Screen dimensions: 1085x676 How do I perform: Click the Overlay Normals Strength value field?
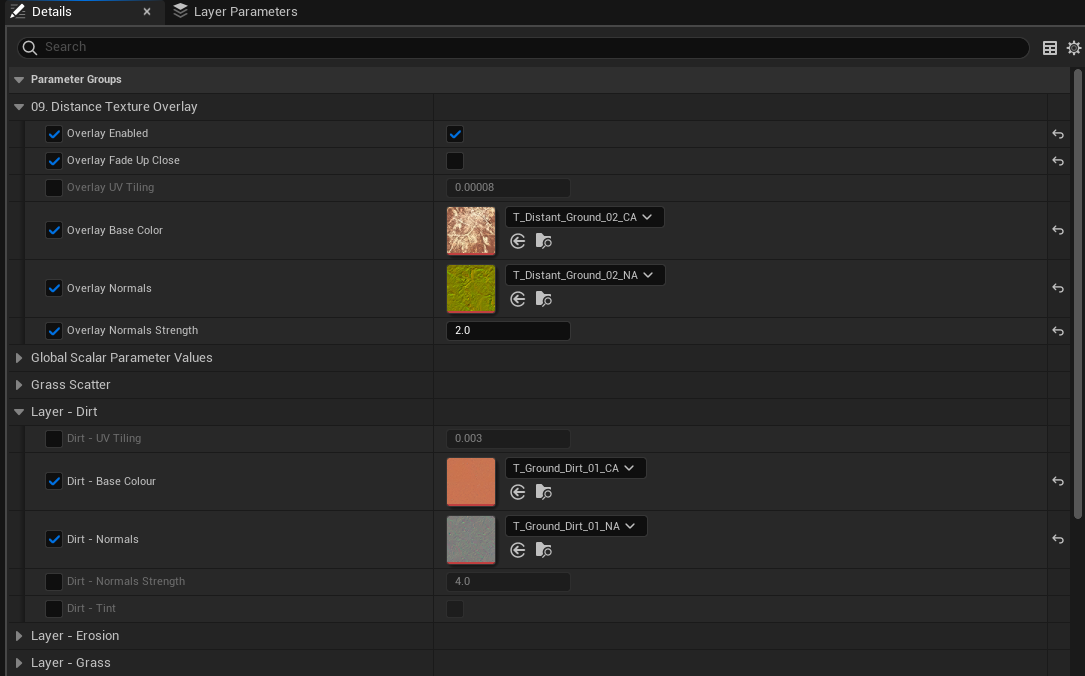[x=508, y=331]
